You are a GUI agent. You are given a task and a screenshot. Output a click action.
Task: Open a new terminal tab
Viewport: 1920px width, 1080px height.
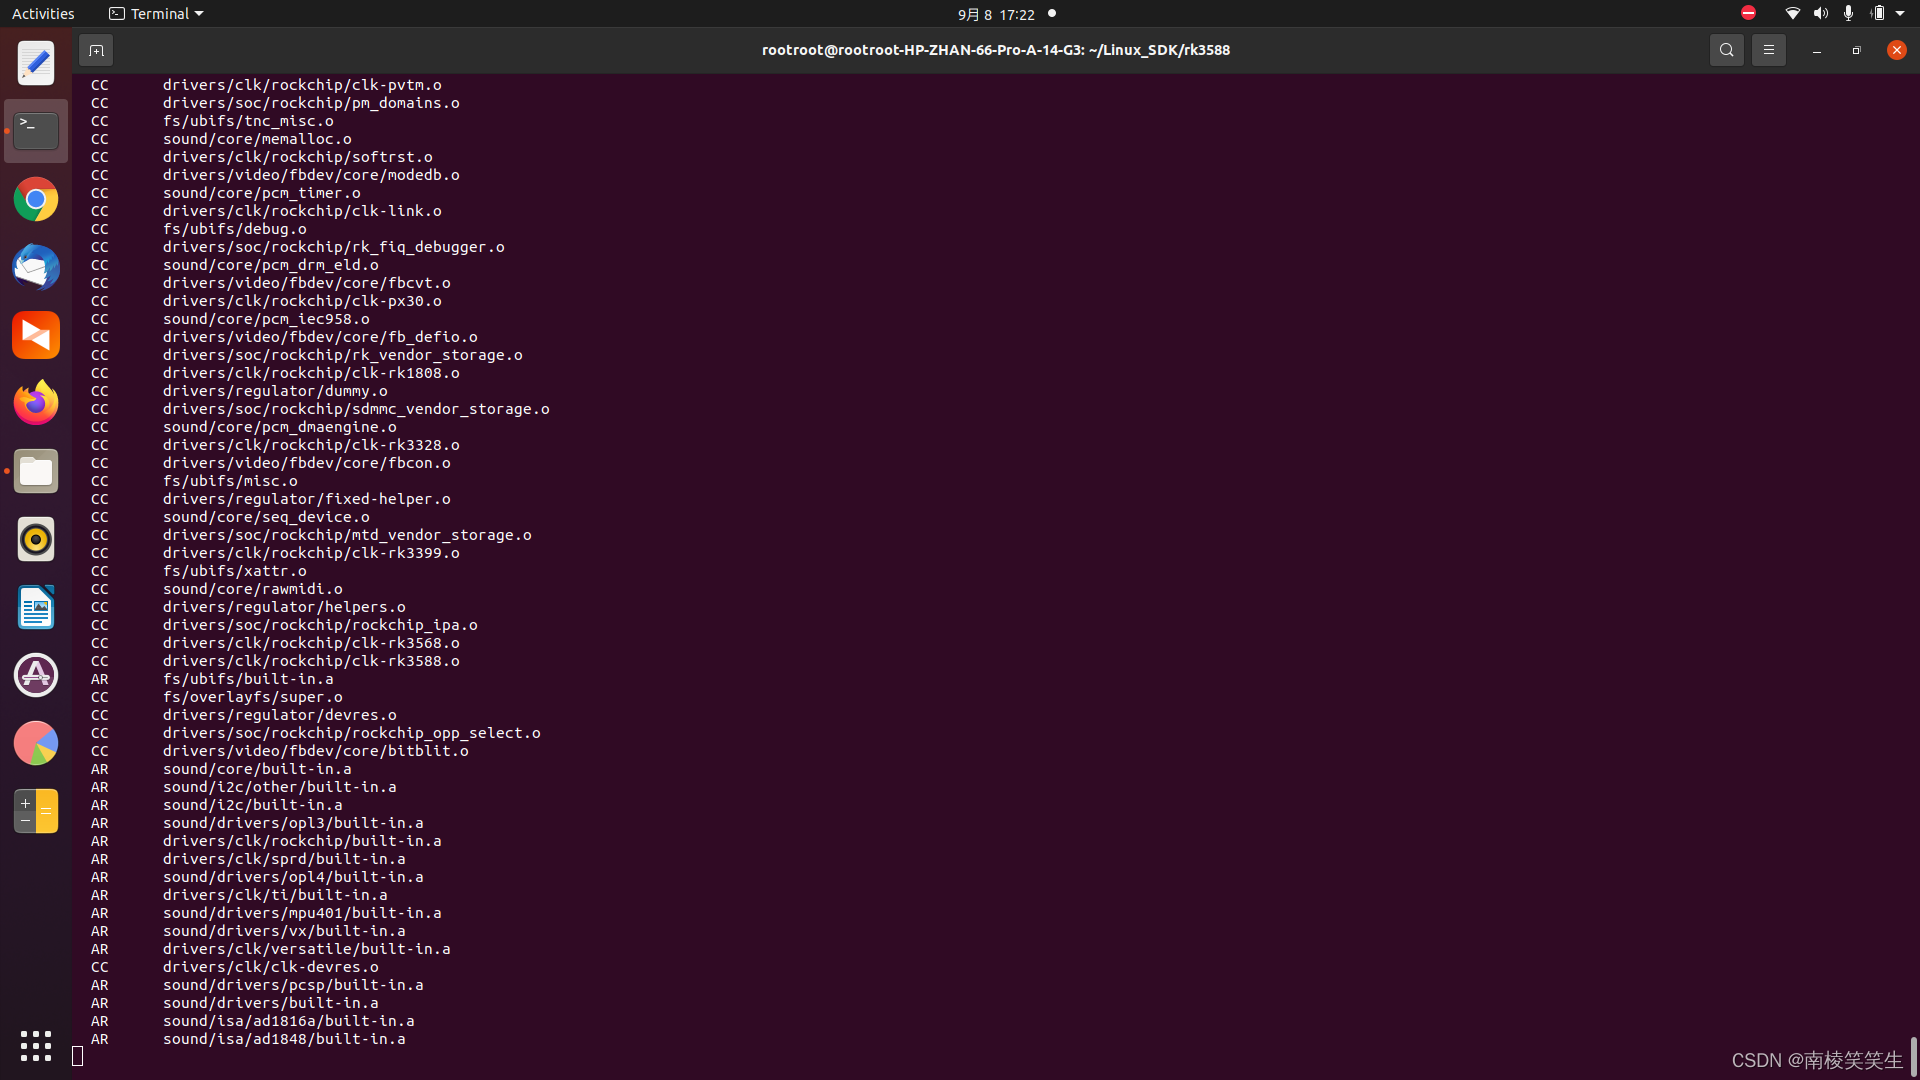(x=96, y=50)
